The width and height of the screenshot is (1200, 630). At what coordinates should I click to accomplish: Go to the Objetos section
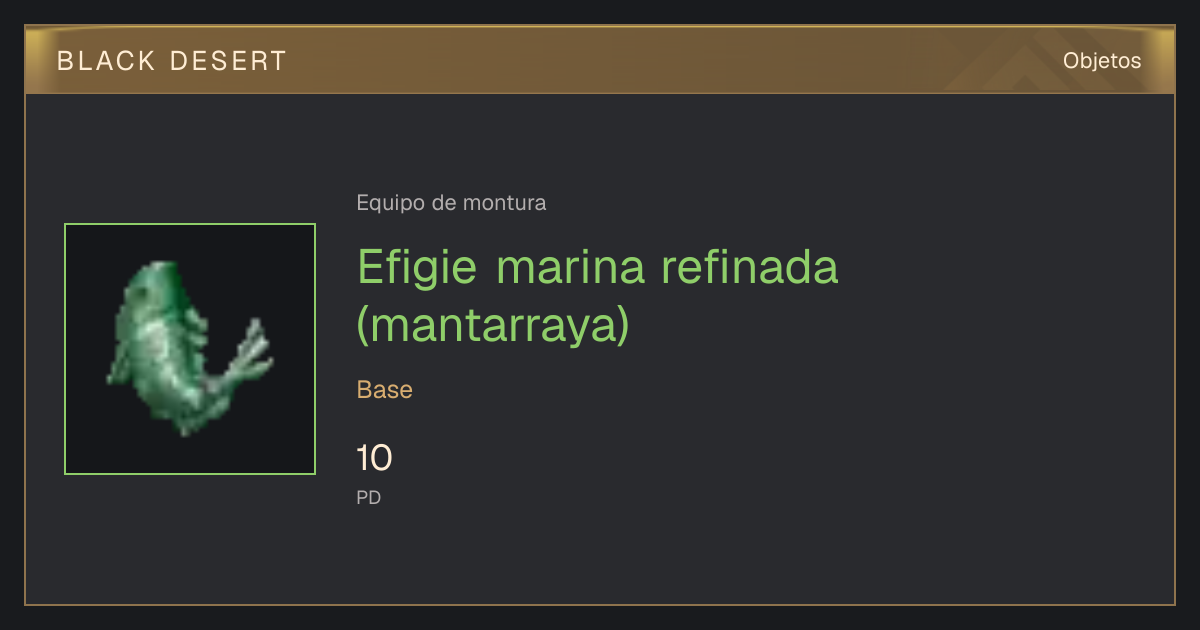tap(1102, 61)
